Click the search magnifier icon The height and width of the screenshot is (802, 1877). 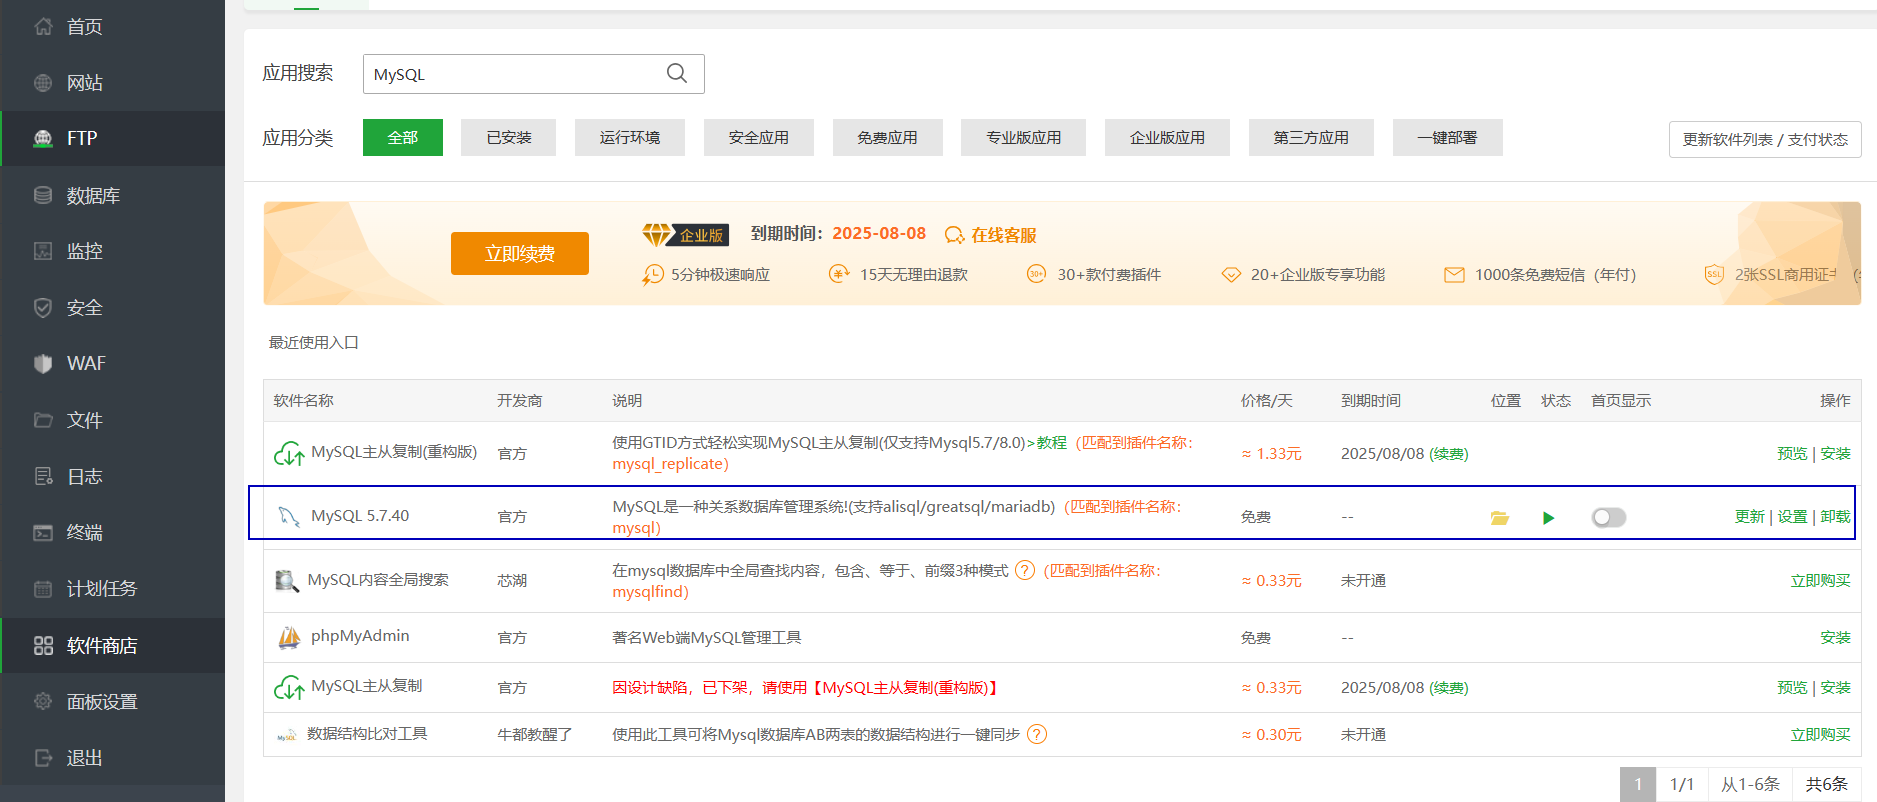coord(677,74)
